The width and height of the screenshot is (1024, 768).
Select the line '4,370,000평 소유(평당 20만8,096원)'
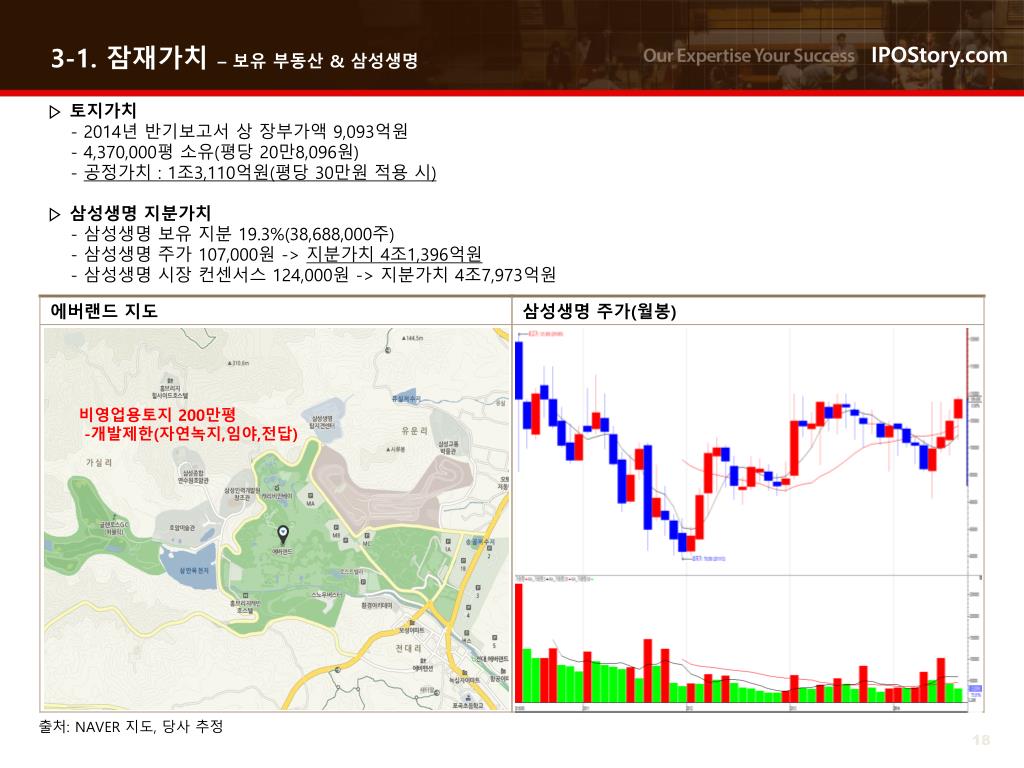(221, 152)
